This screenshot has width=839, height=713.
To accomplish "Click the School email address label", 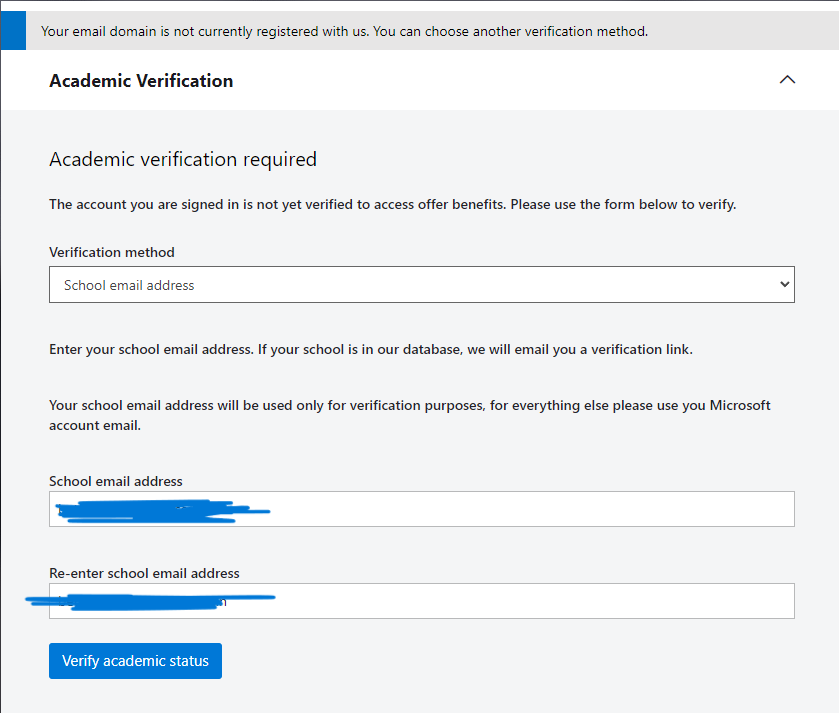I will (x=114, y=481).
